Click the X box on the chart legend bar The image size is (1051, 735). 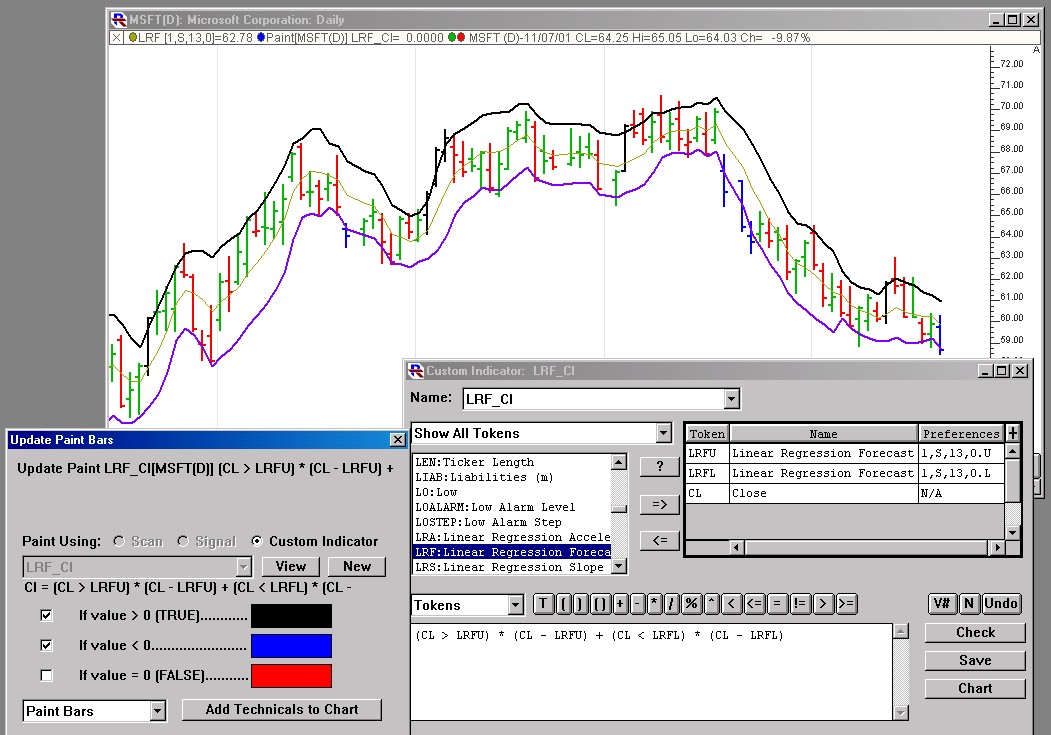tap(116, 38)
